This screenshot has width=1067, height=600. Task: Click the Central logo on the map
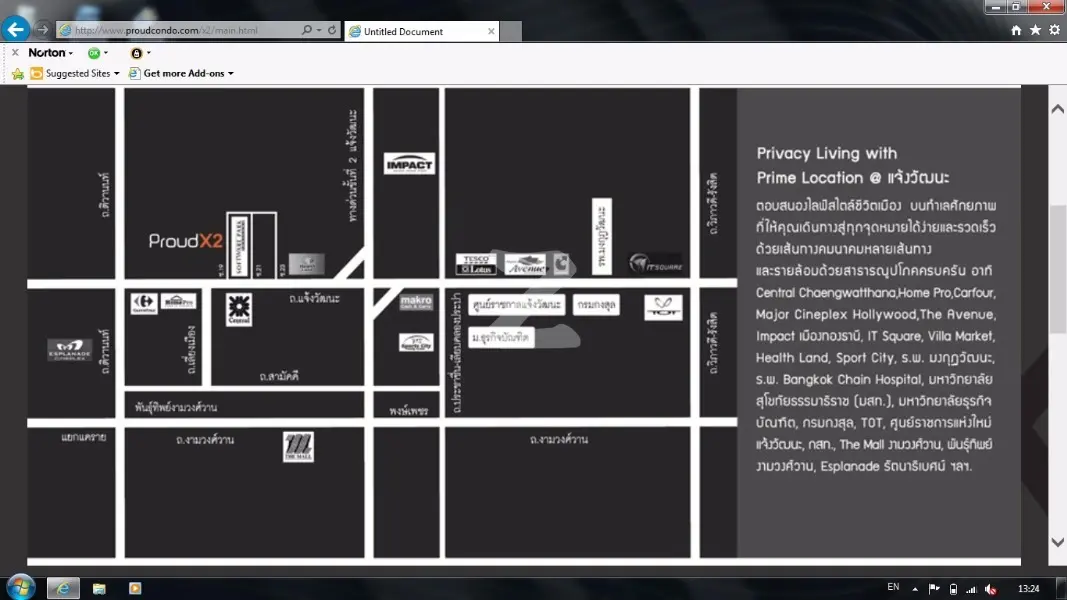click(x=239, y=310)
